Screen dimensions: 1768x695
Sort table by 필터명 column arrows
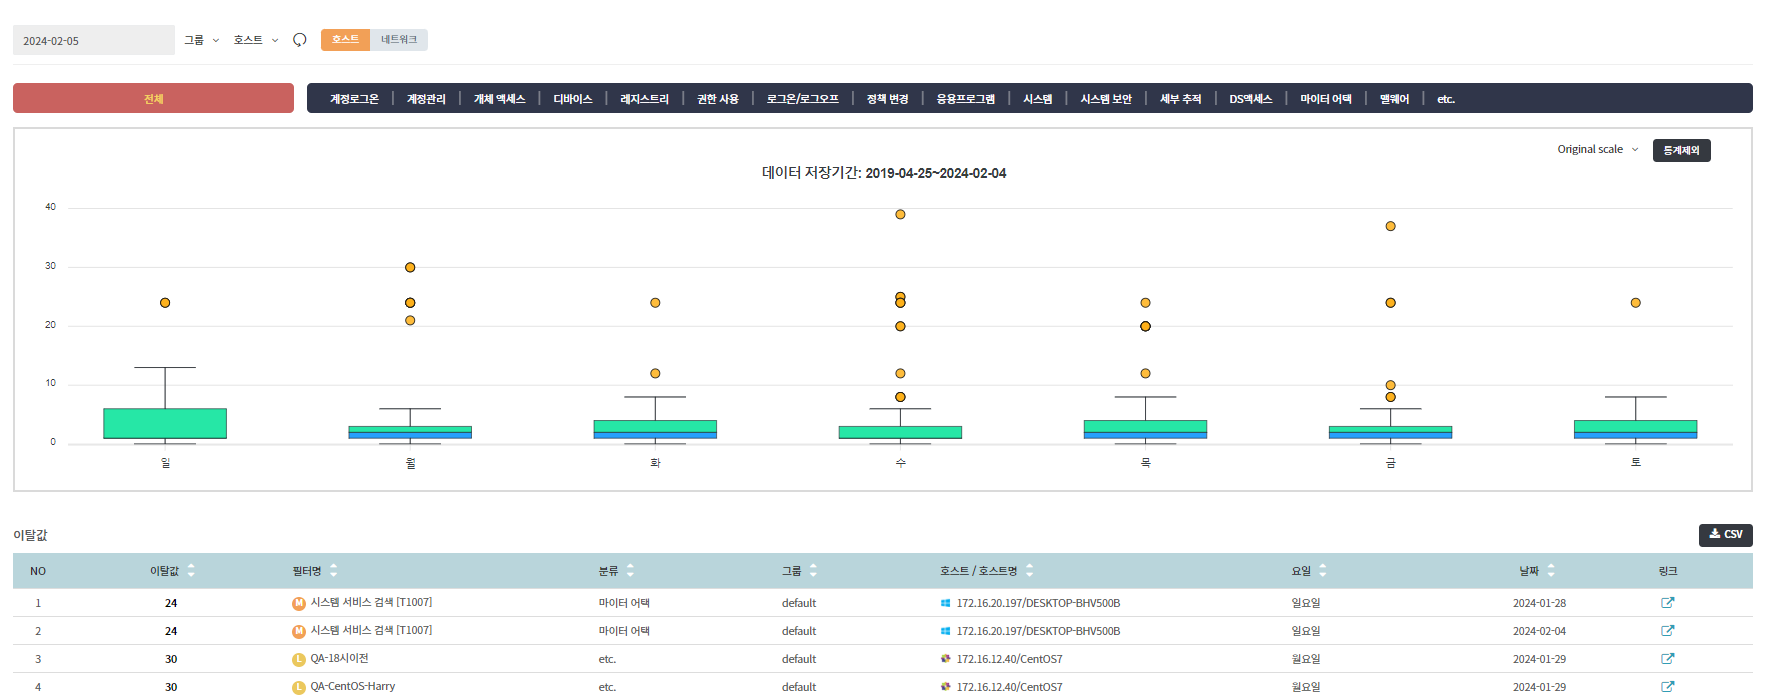tap(333, 571)
